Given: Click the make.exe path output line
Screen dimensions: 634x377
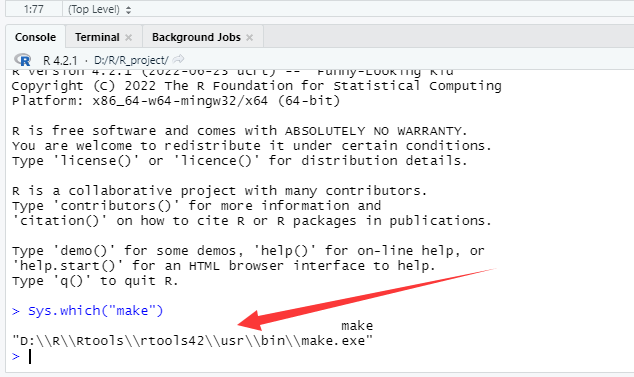Looking at the screenshot, I should coord(192,341).
